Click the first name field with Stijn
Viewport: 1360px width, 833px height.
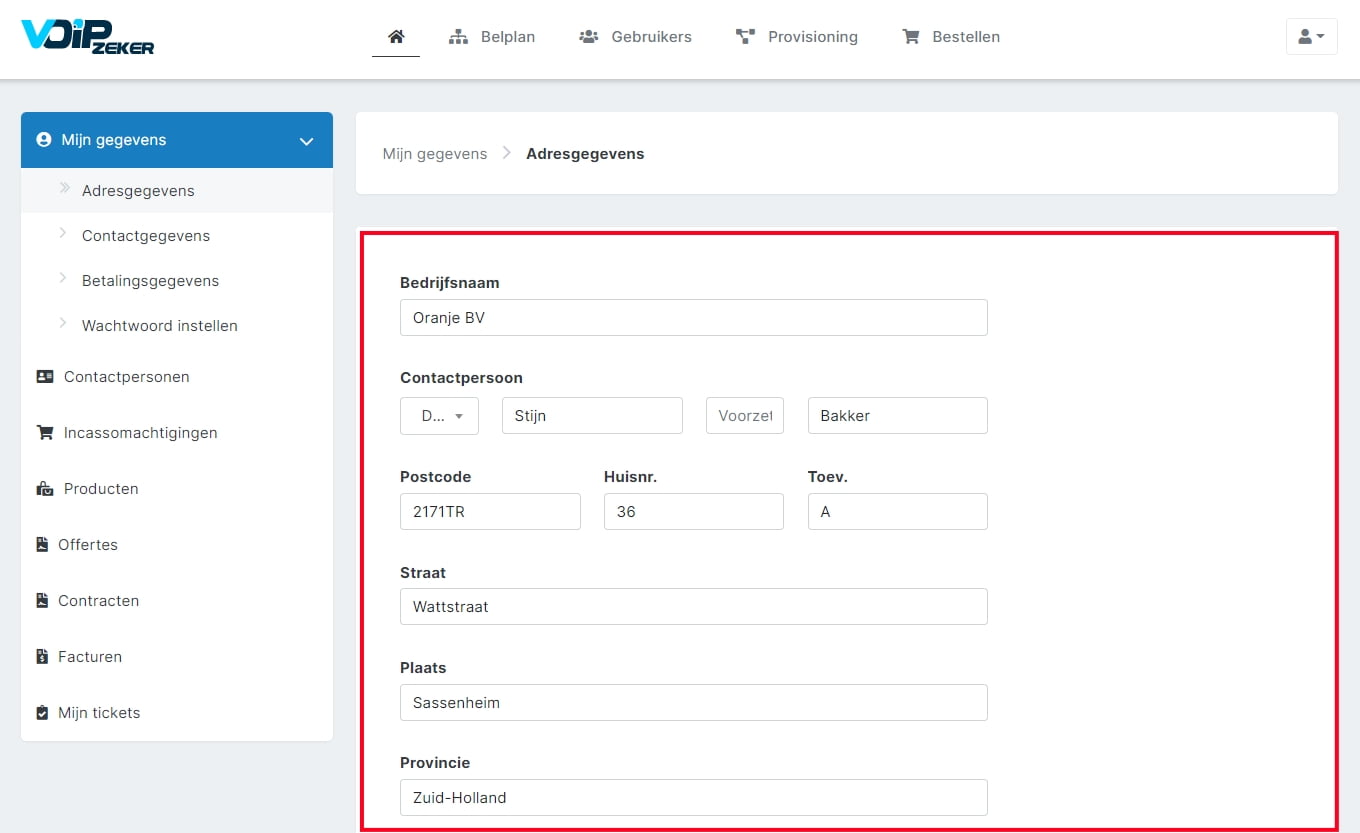pos(592,416)
